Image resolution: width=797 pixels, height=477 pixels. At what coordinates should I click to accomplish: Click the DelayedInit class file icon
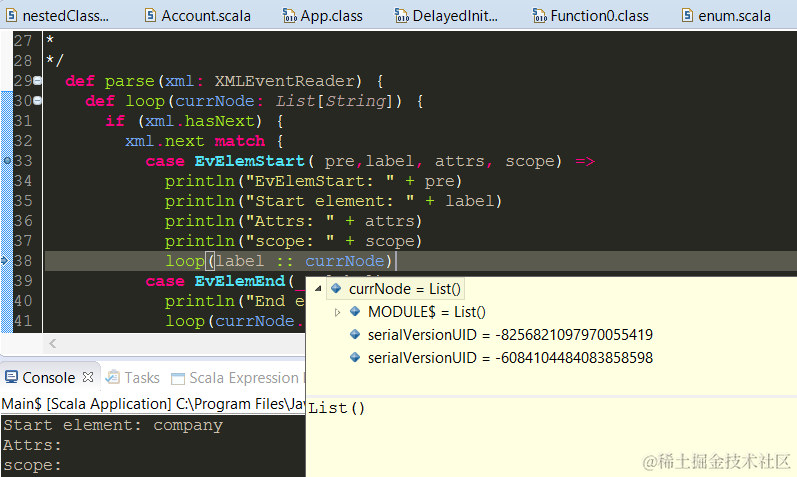click(x=402, y=16)
